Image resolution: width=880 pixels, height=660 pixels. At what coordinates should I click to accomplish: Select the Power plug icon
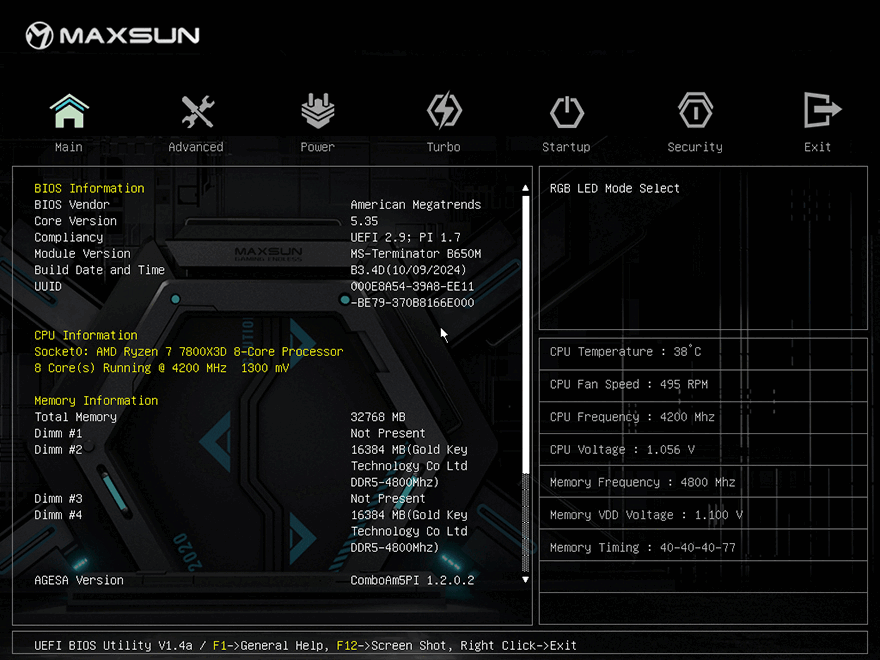(x=318, y=111)
